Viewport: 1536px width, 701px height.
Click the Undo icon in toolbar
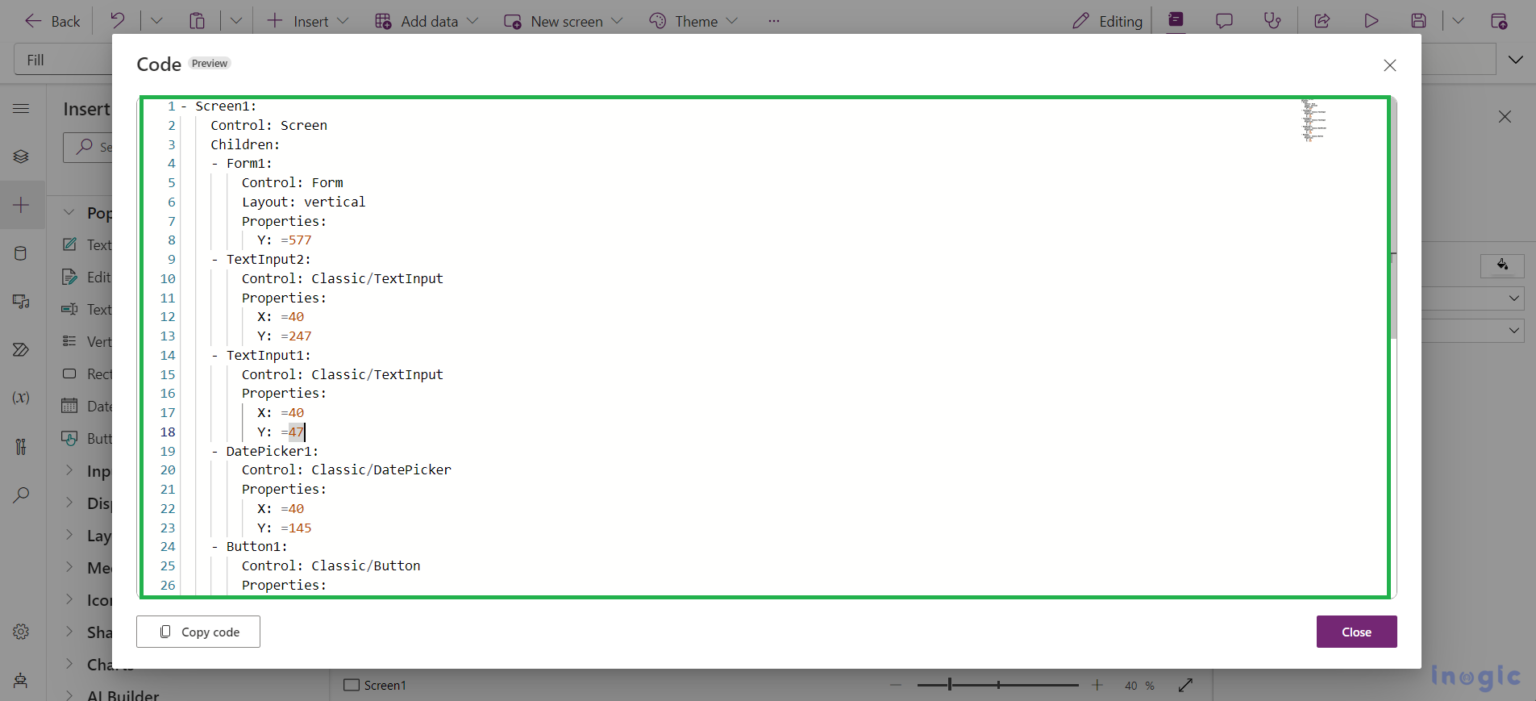118,21
